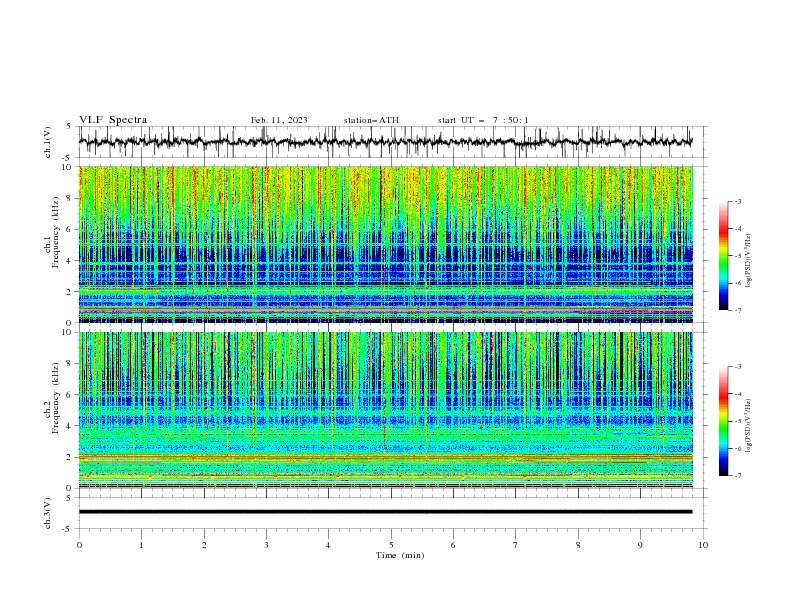792x612 pixels.
Task: Click time axis tick label "0"
Action: (x=79, y=545)
